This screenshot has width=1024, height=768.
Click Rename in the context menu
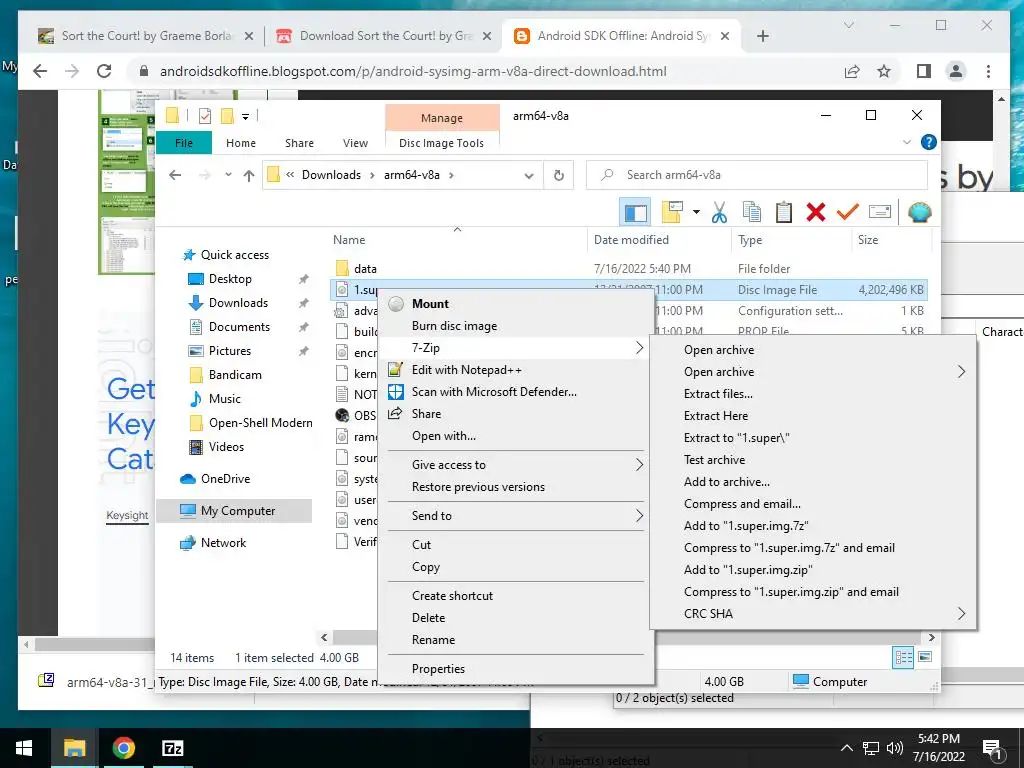pyautogui.click(x=515, y=640)
